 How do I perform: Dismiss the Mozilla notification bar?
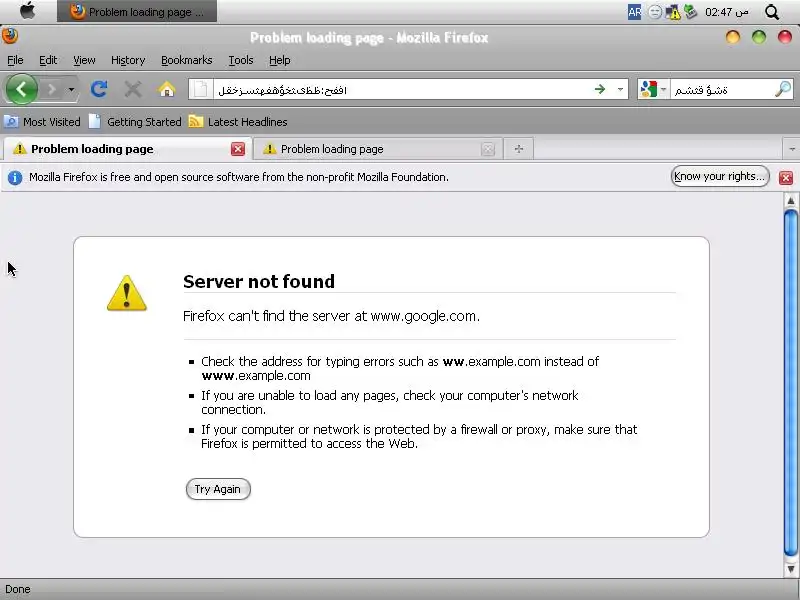click(786, 178)
